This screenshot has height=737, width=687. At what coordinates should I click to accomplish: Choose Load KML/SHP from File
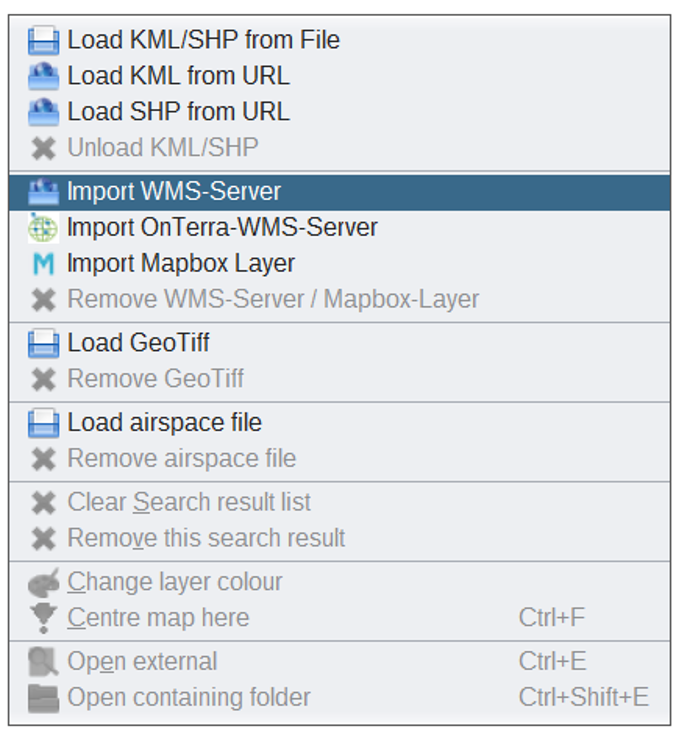[203, 41]
